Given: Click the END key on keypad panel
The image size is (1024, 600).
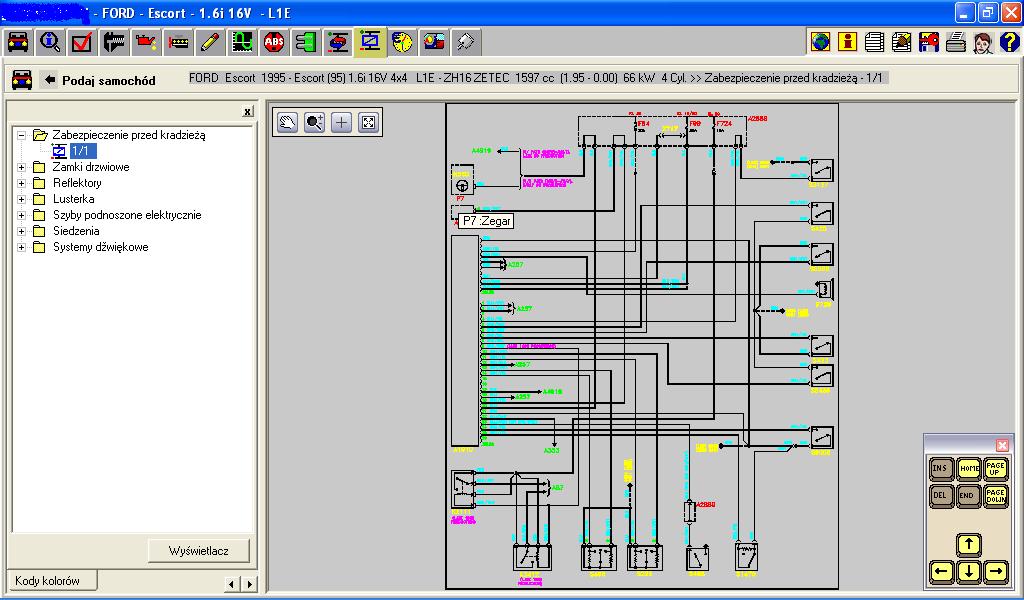Looking at the screenshot, I should [968, 495].
